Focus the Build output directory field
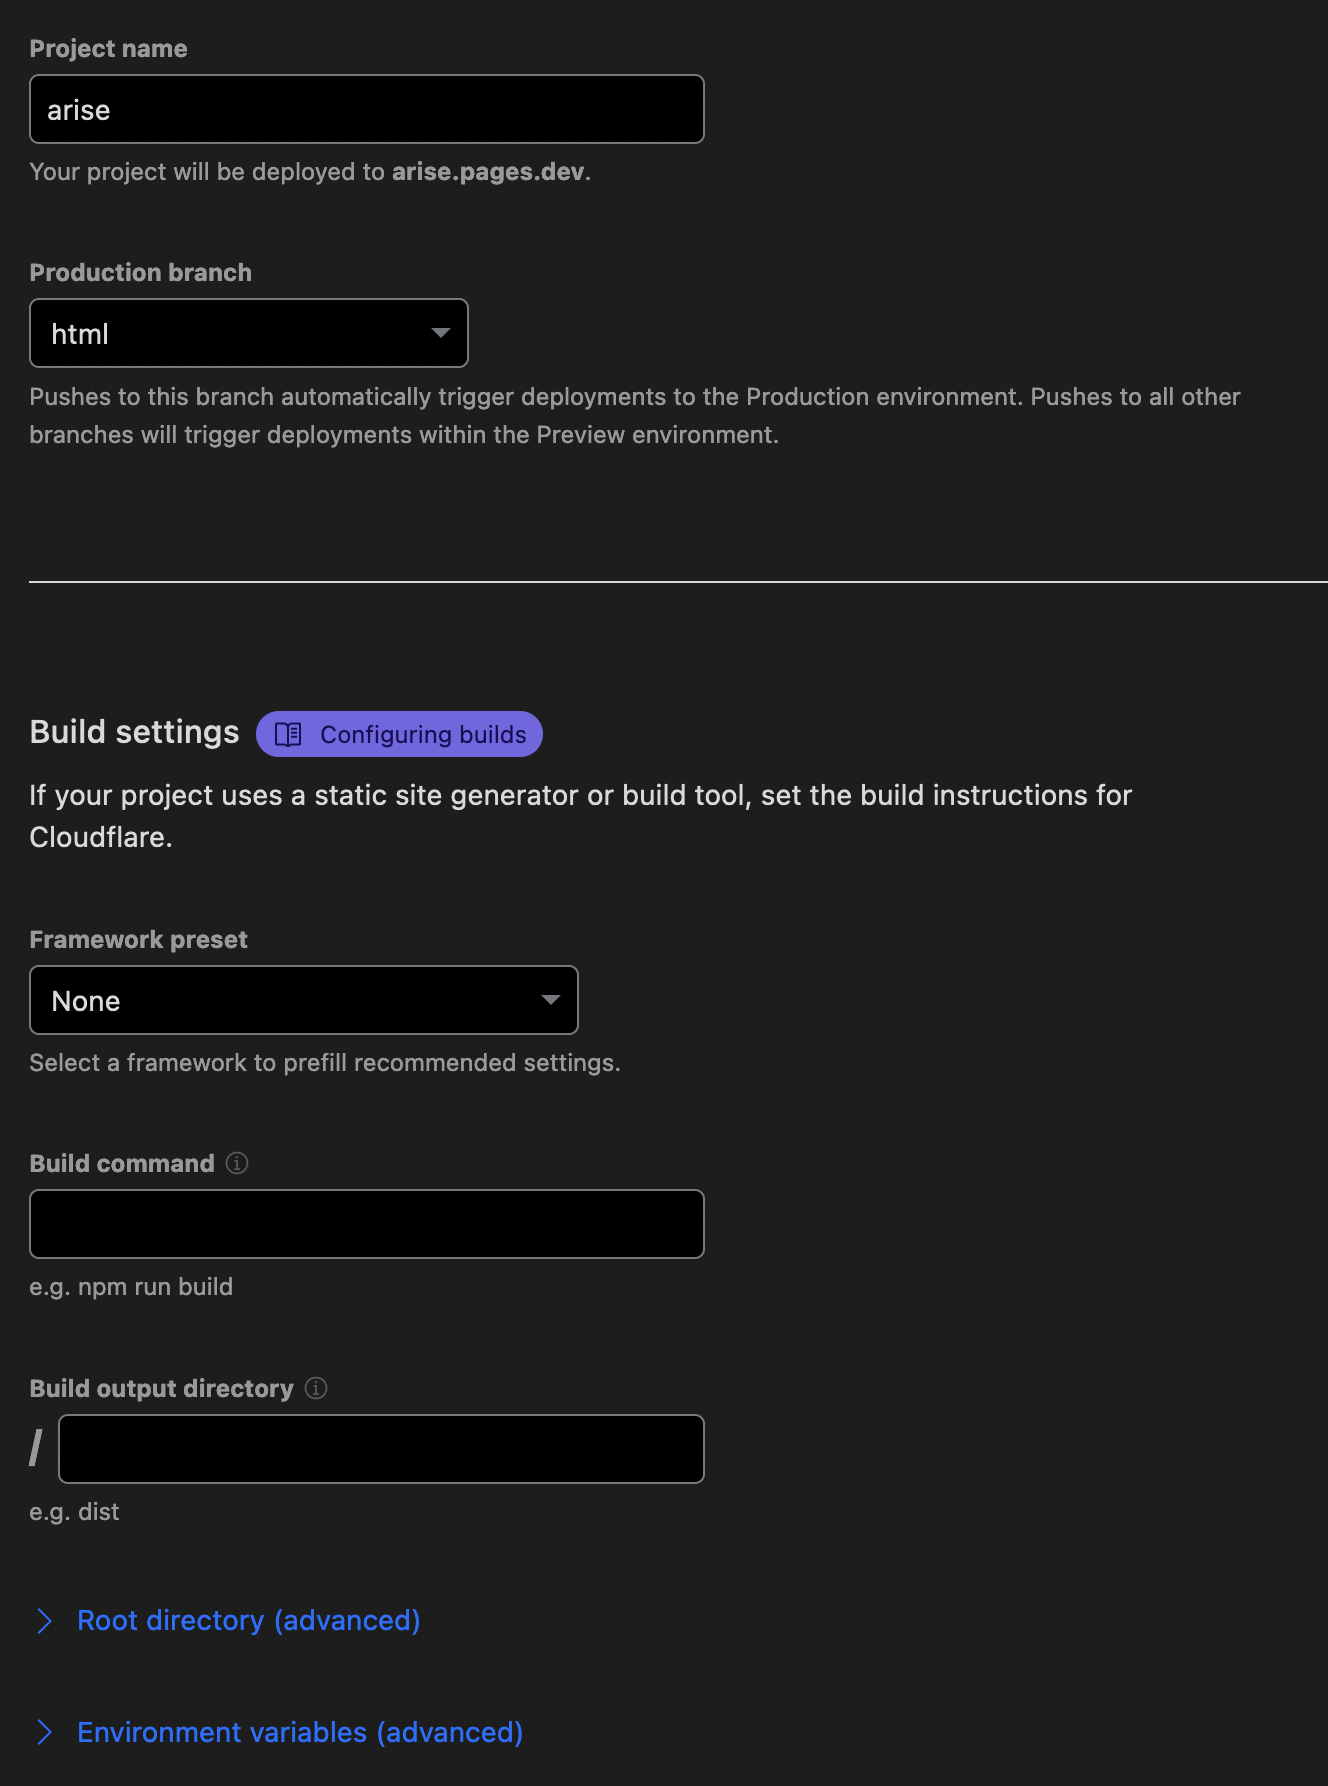This screenshot has width=1328, height=1786. click(381, 1449)
